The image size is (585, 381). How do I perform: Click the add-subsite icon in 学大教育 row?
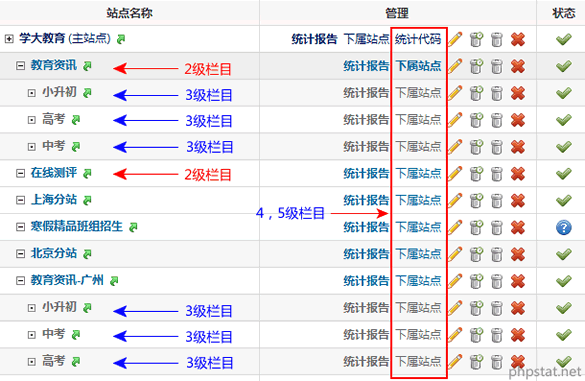click(476, 39)
